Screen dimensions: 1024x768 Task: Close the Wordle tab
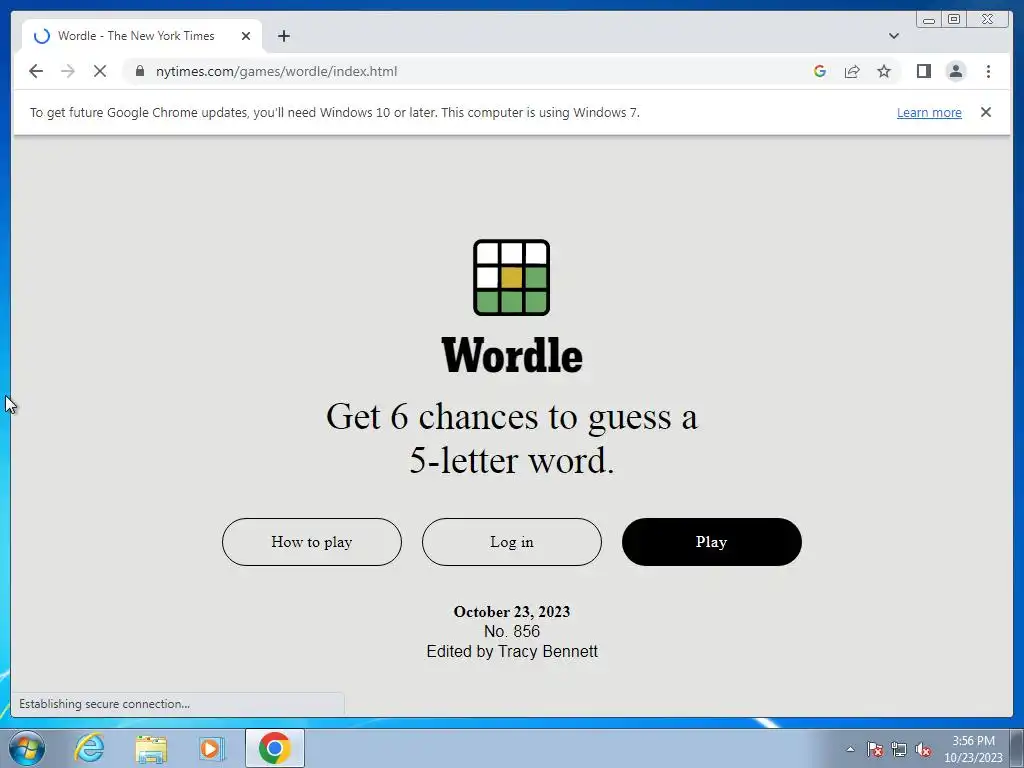pyautogui.click(x=246, y=36)
